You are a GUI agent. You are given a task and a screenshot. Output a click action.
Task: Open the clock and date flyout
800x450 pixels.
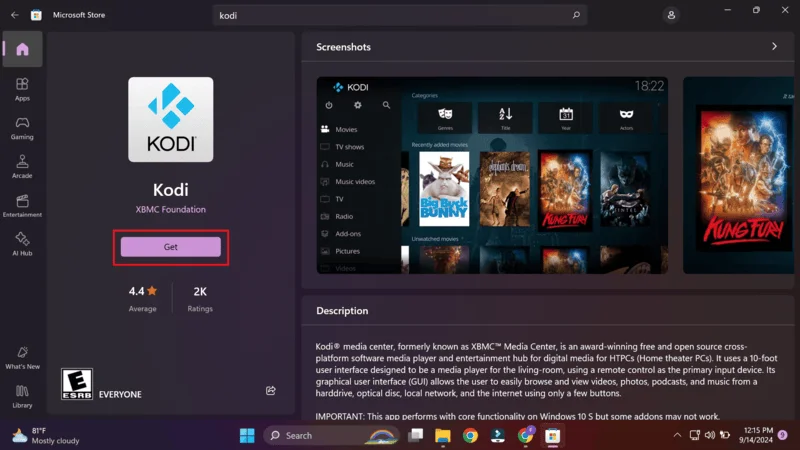tap(758, 435)
